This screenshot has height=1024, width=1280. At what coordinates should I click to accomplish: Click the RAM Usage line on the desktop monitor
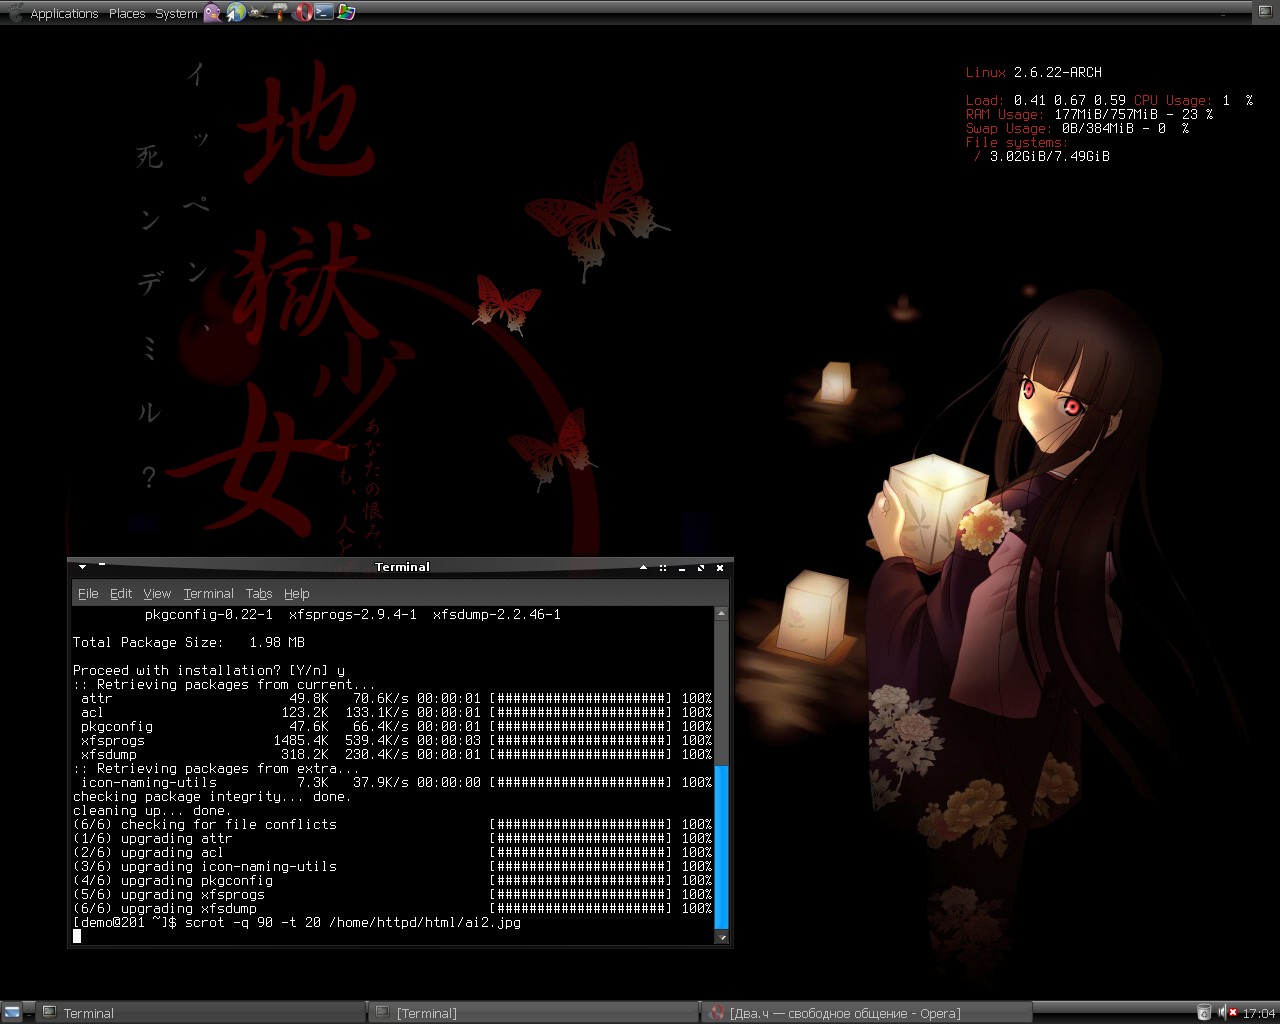(x=1089, y=114)
